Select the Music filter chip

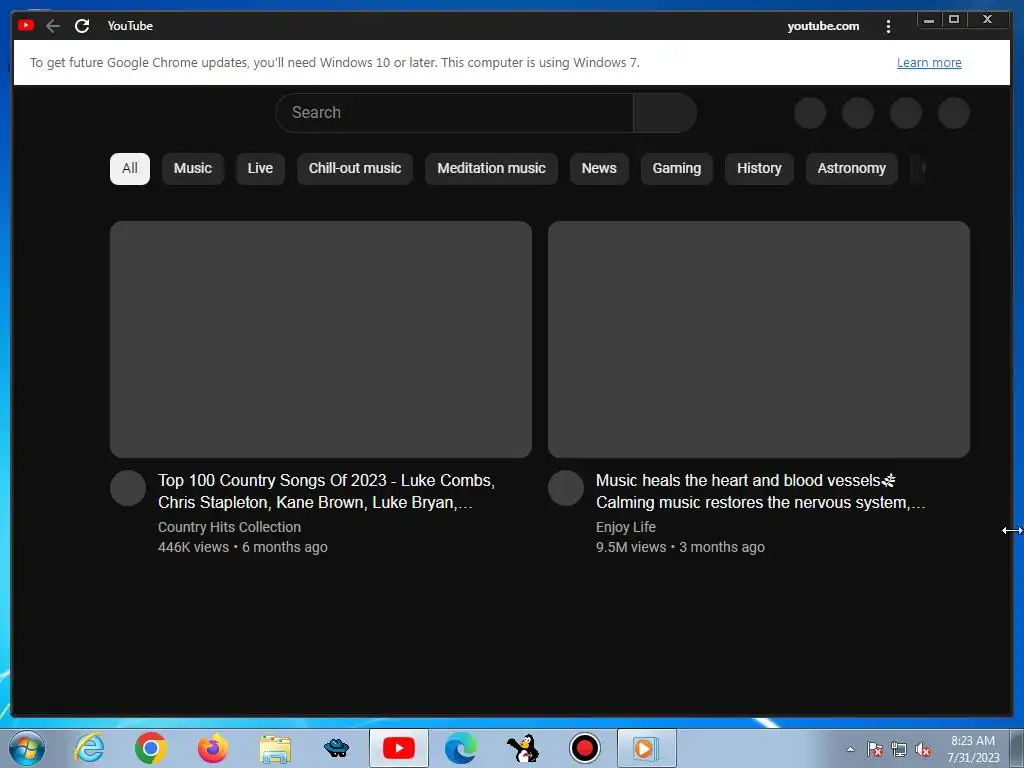pos(193,168)
